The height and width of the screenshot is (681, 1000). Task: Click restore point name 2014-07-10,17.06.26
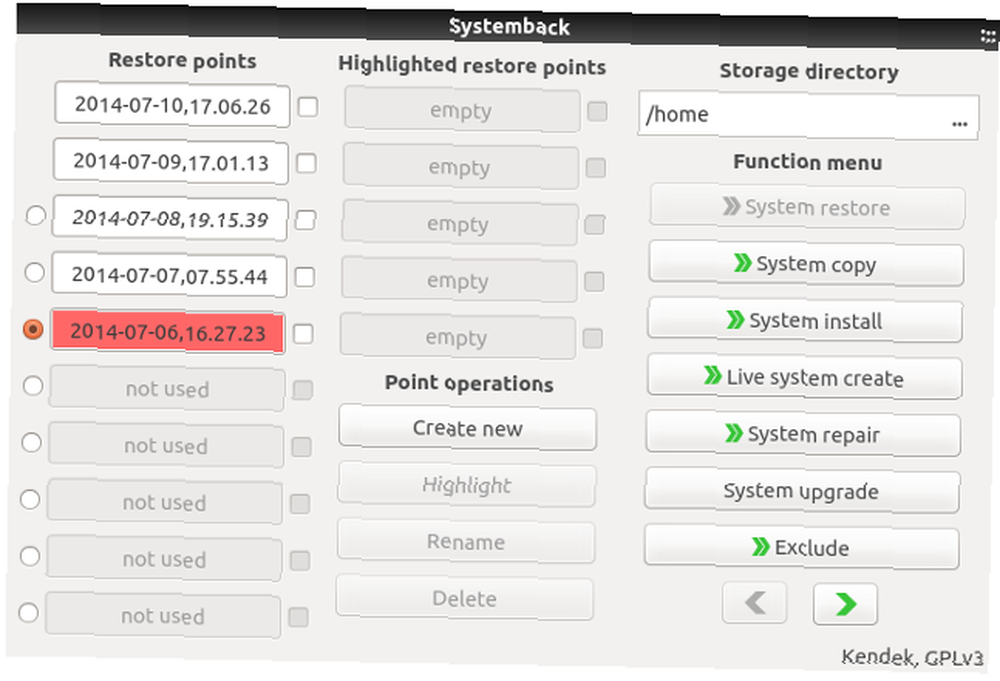(172, 105)
